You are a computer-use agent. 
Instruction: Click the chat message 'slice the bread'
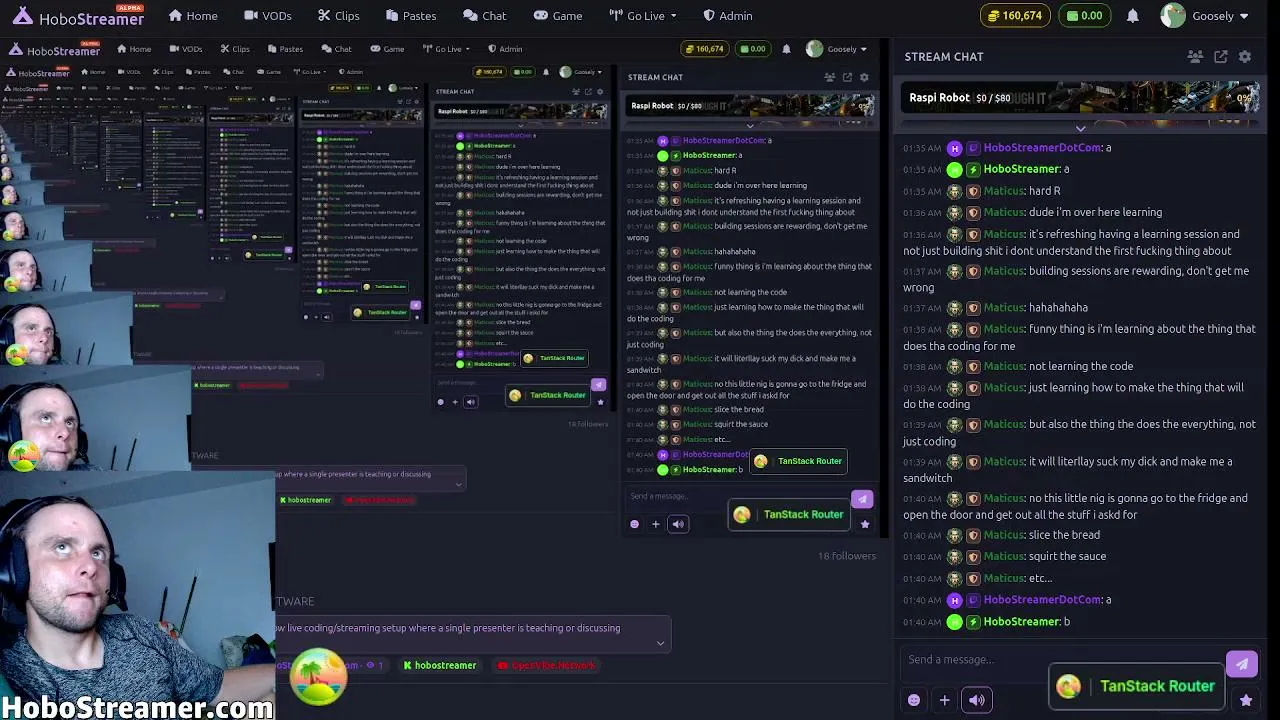[1064, 535]
